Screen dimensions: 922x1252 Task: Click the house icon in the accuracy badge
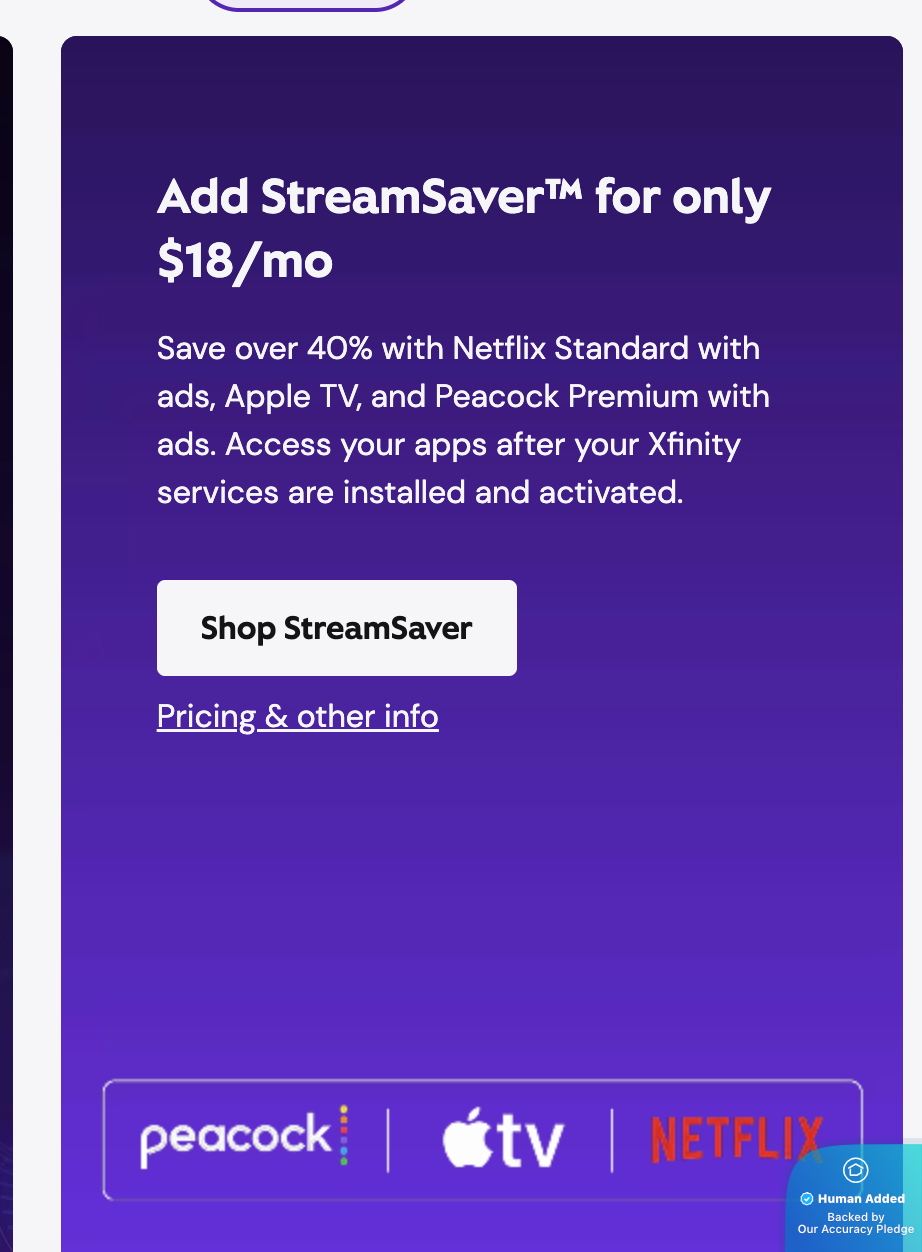pos(855,1170)
